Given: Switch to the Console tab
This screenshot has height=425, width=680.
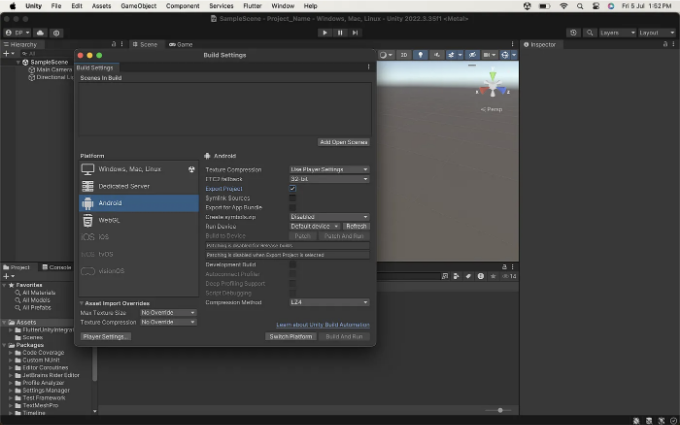Looking at the screenshot, I should (x=57, y=267).
